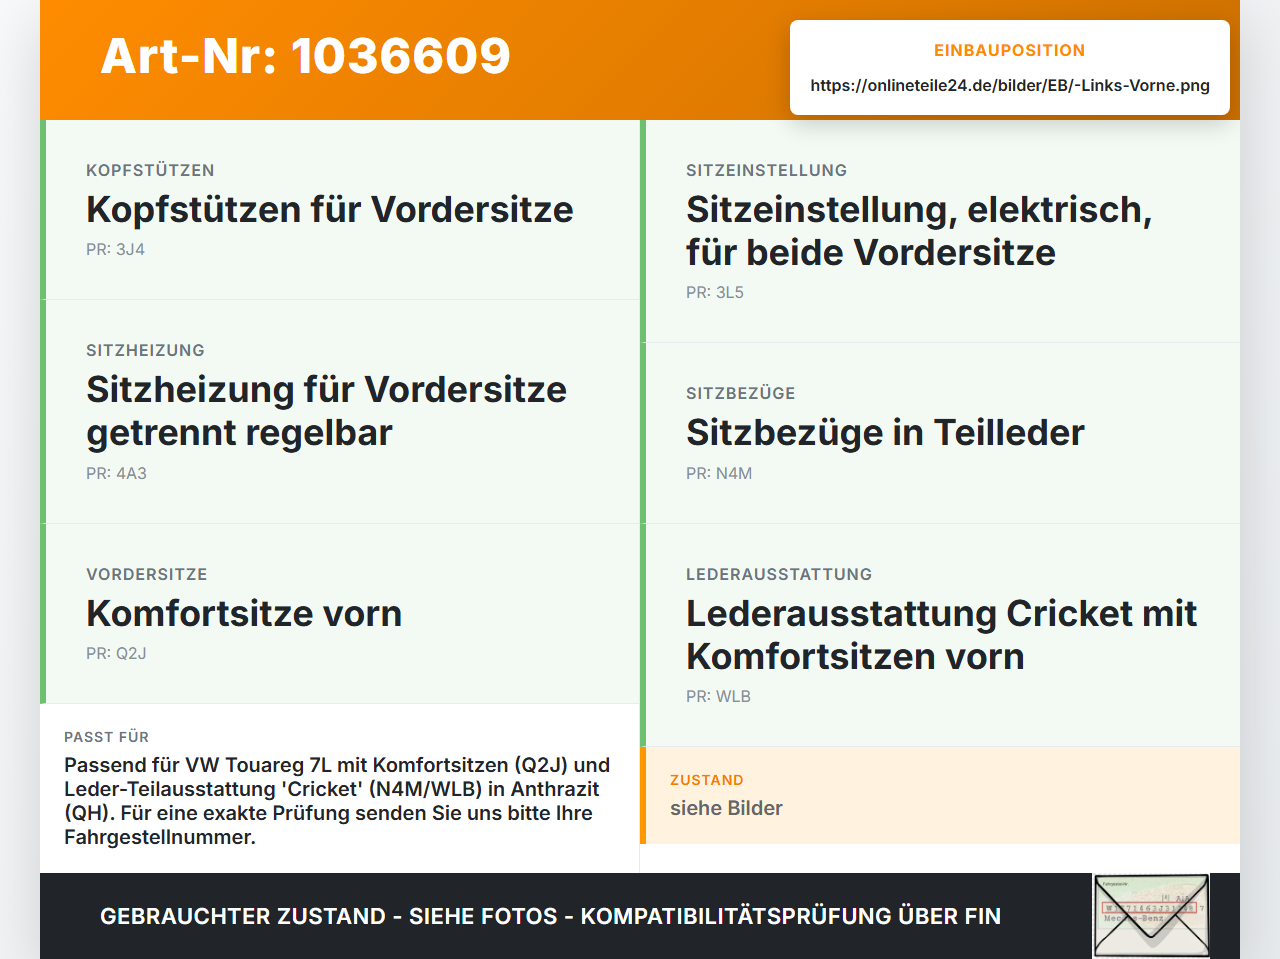Click the PR: 3L5 code label
Viewport: 1280px width, 959px height.
(715, 293)
